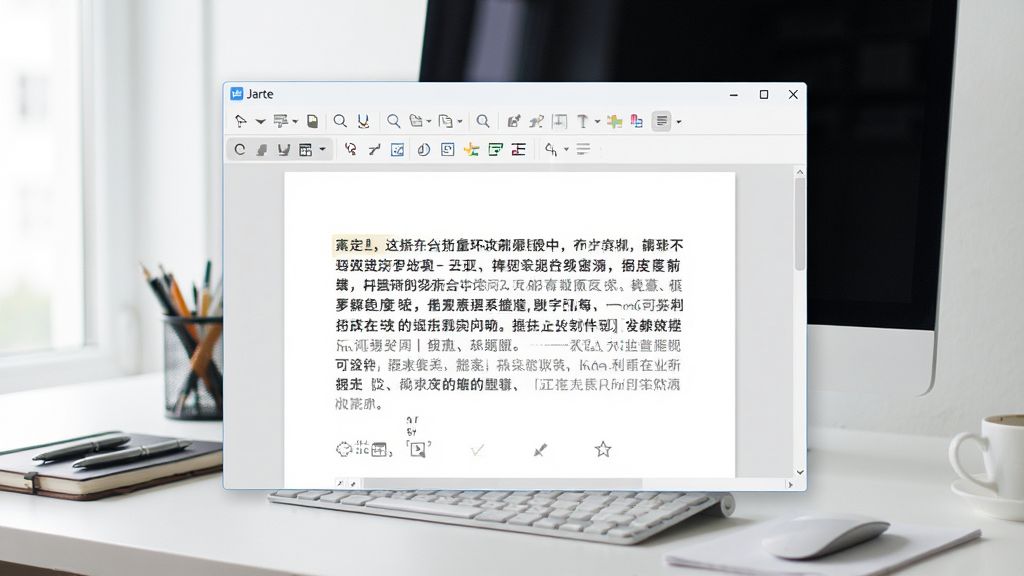Expand the dropdown next to the folder icon
This screenshot has width=1024, height=576.
pyautogui.click(x=429, y=121)
